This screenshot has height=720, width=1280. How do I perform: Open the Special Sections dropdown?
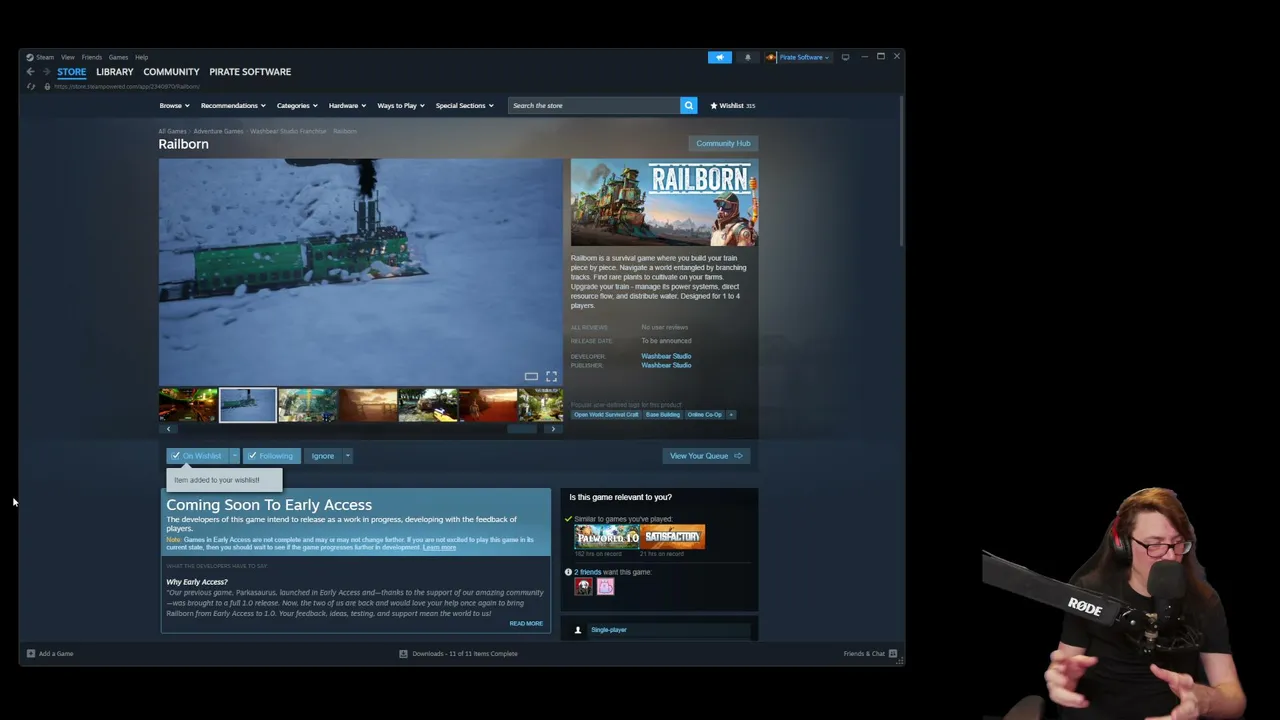[x=464, y=105]
